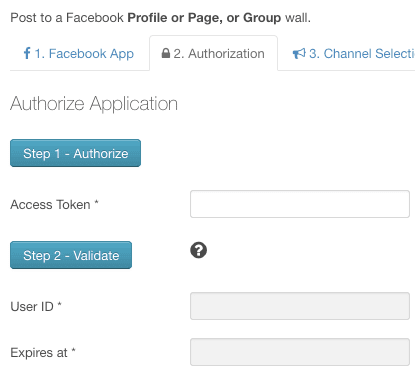This screenshot has width=415, height=386.
Task: Focus the Access Token input field
Action: click(x=300, y=204)
